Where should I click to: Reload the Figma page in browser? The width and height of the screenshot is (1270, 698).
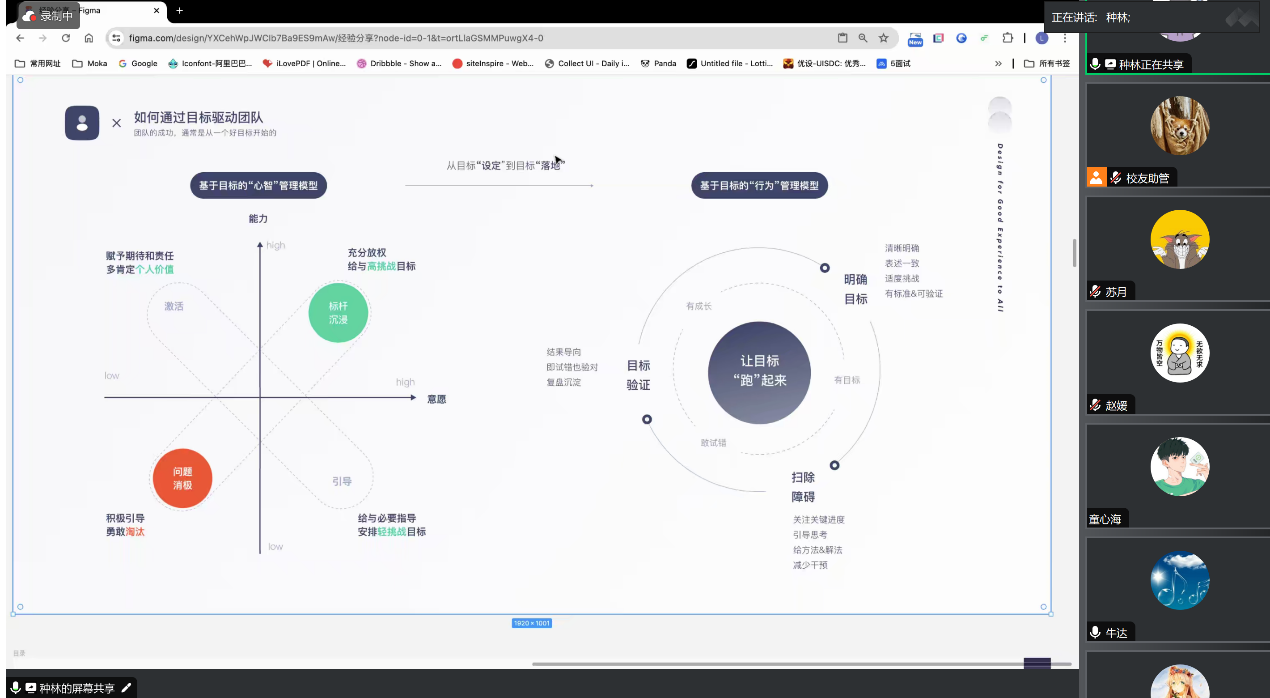(x=66, y=38)
